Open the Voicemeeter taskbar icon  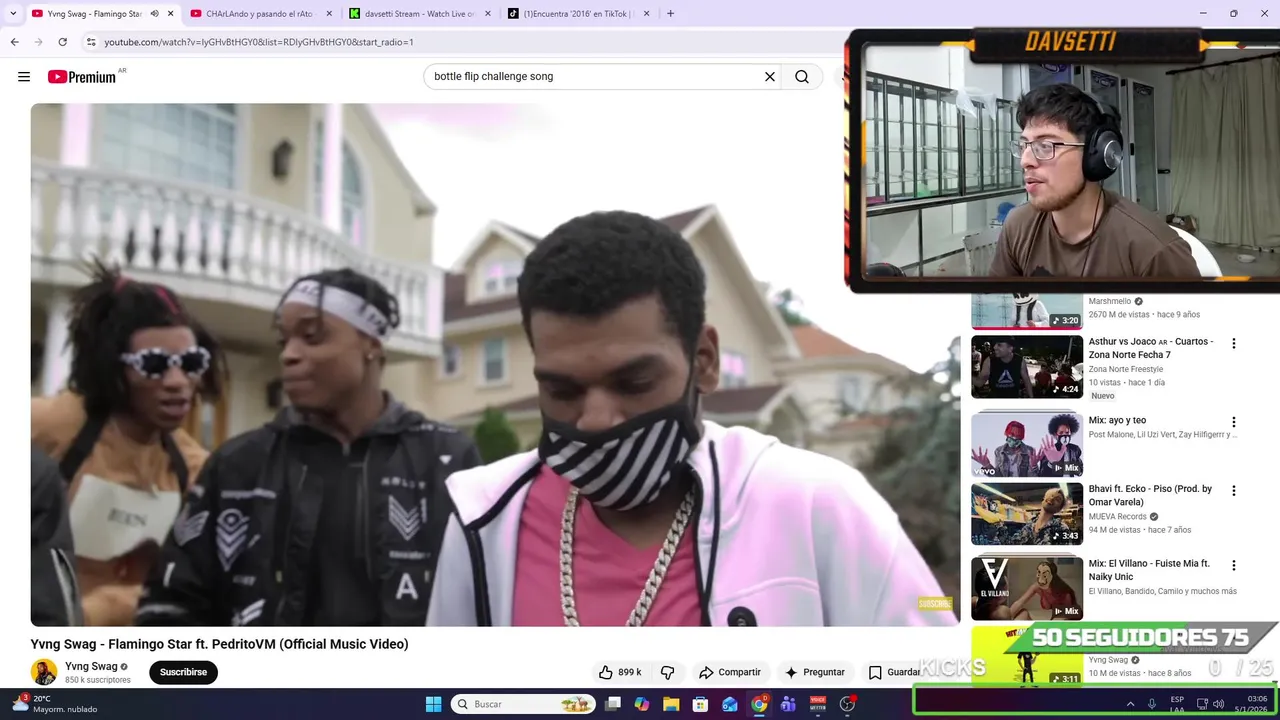pyautogui.click(x=818, y=704)
